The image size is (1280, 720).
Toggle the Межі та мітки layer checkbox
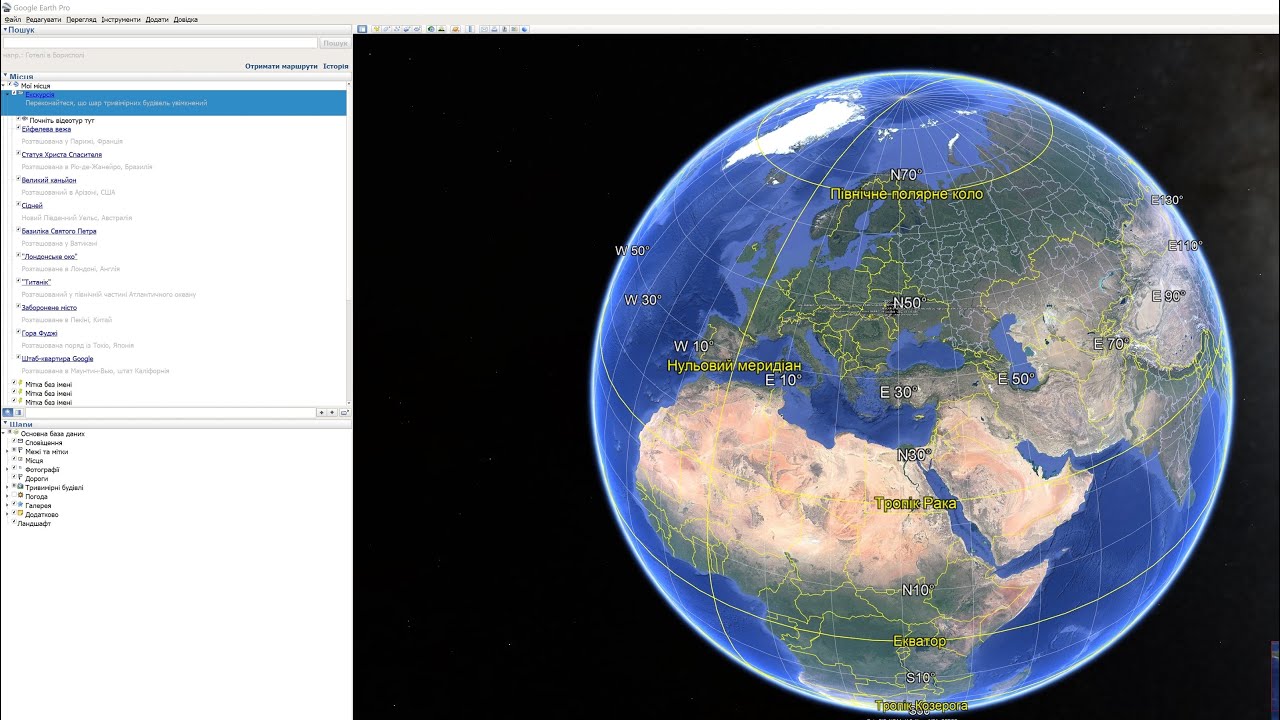pos(14,450)
